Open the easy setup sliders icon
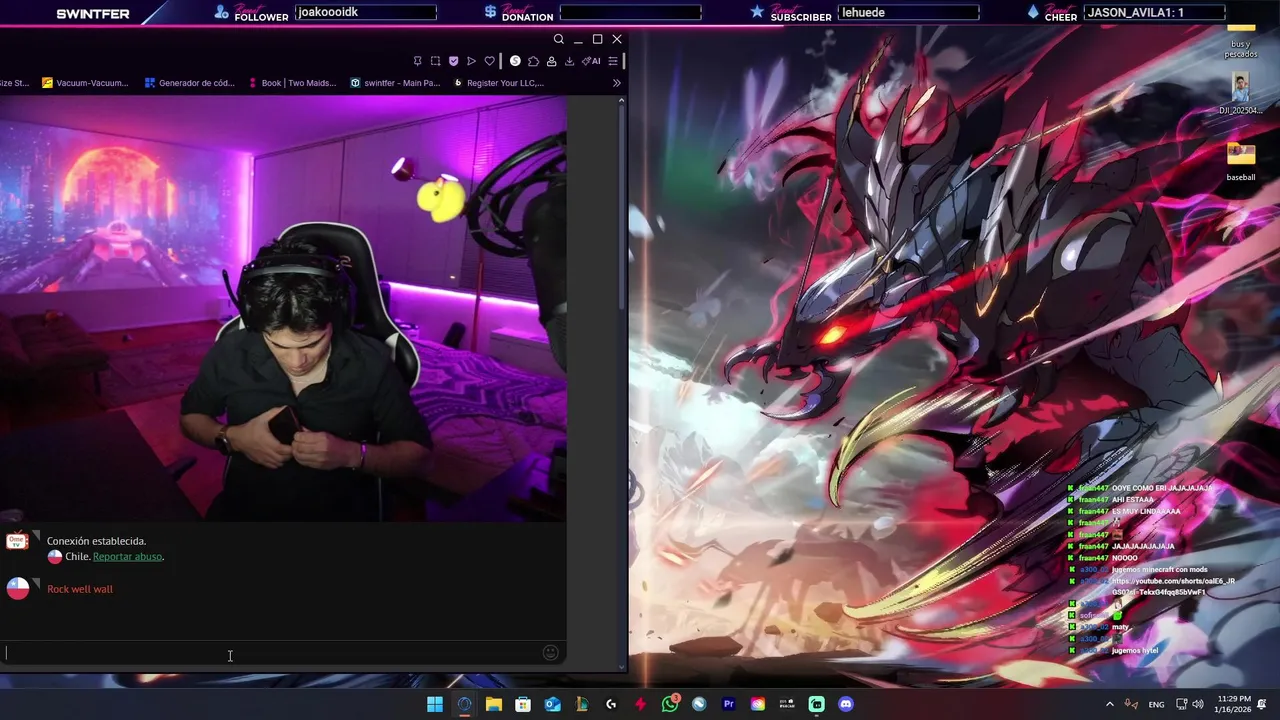This screenshot has width=1280, height=720. [613, 61]
